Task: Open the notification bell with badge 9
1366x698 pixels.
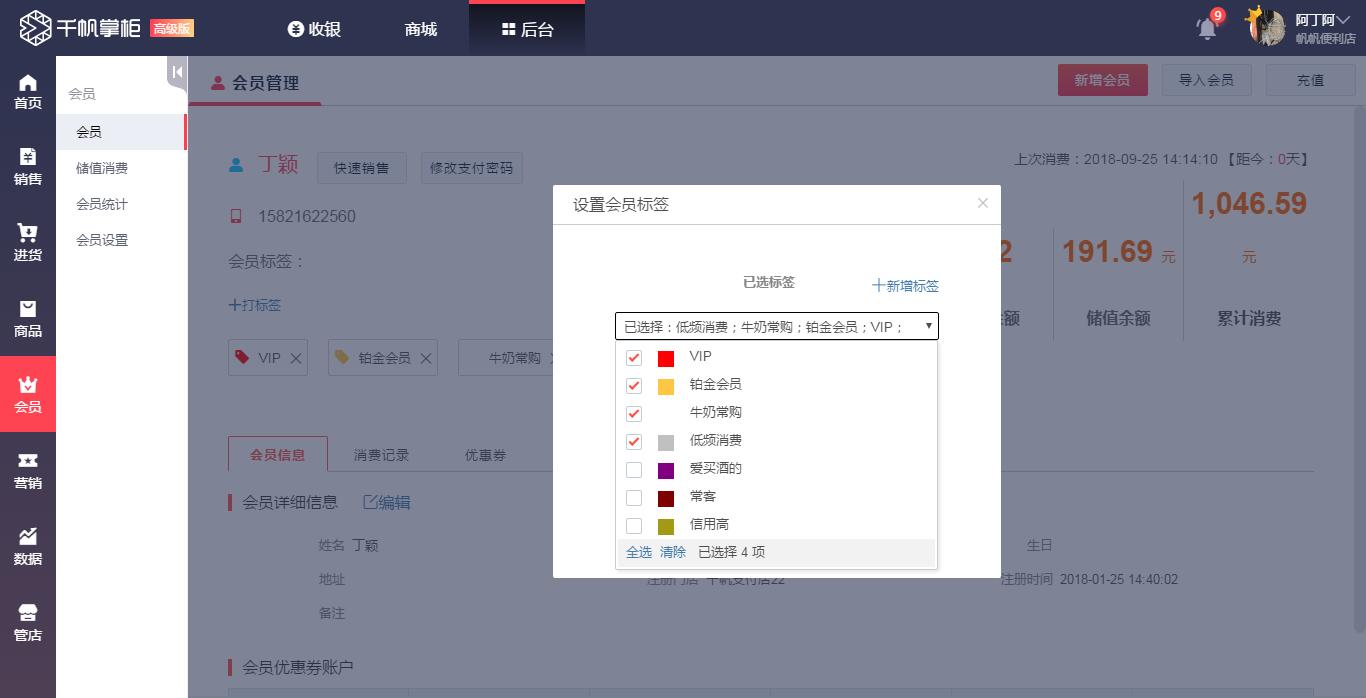Action: point(1205,29)
